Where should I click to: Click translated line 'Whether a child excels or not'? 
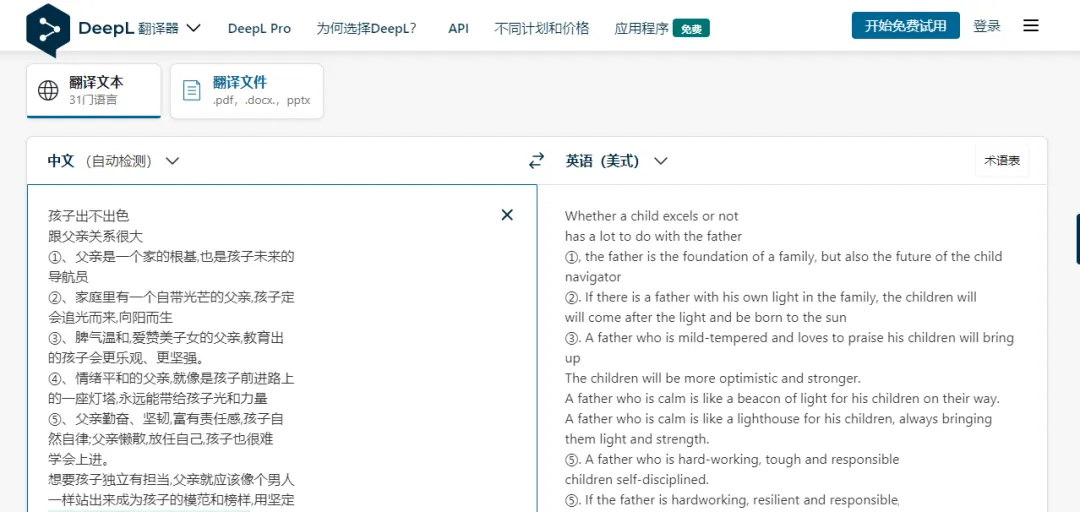click(x=652, y=216)
